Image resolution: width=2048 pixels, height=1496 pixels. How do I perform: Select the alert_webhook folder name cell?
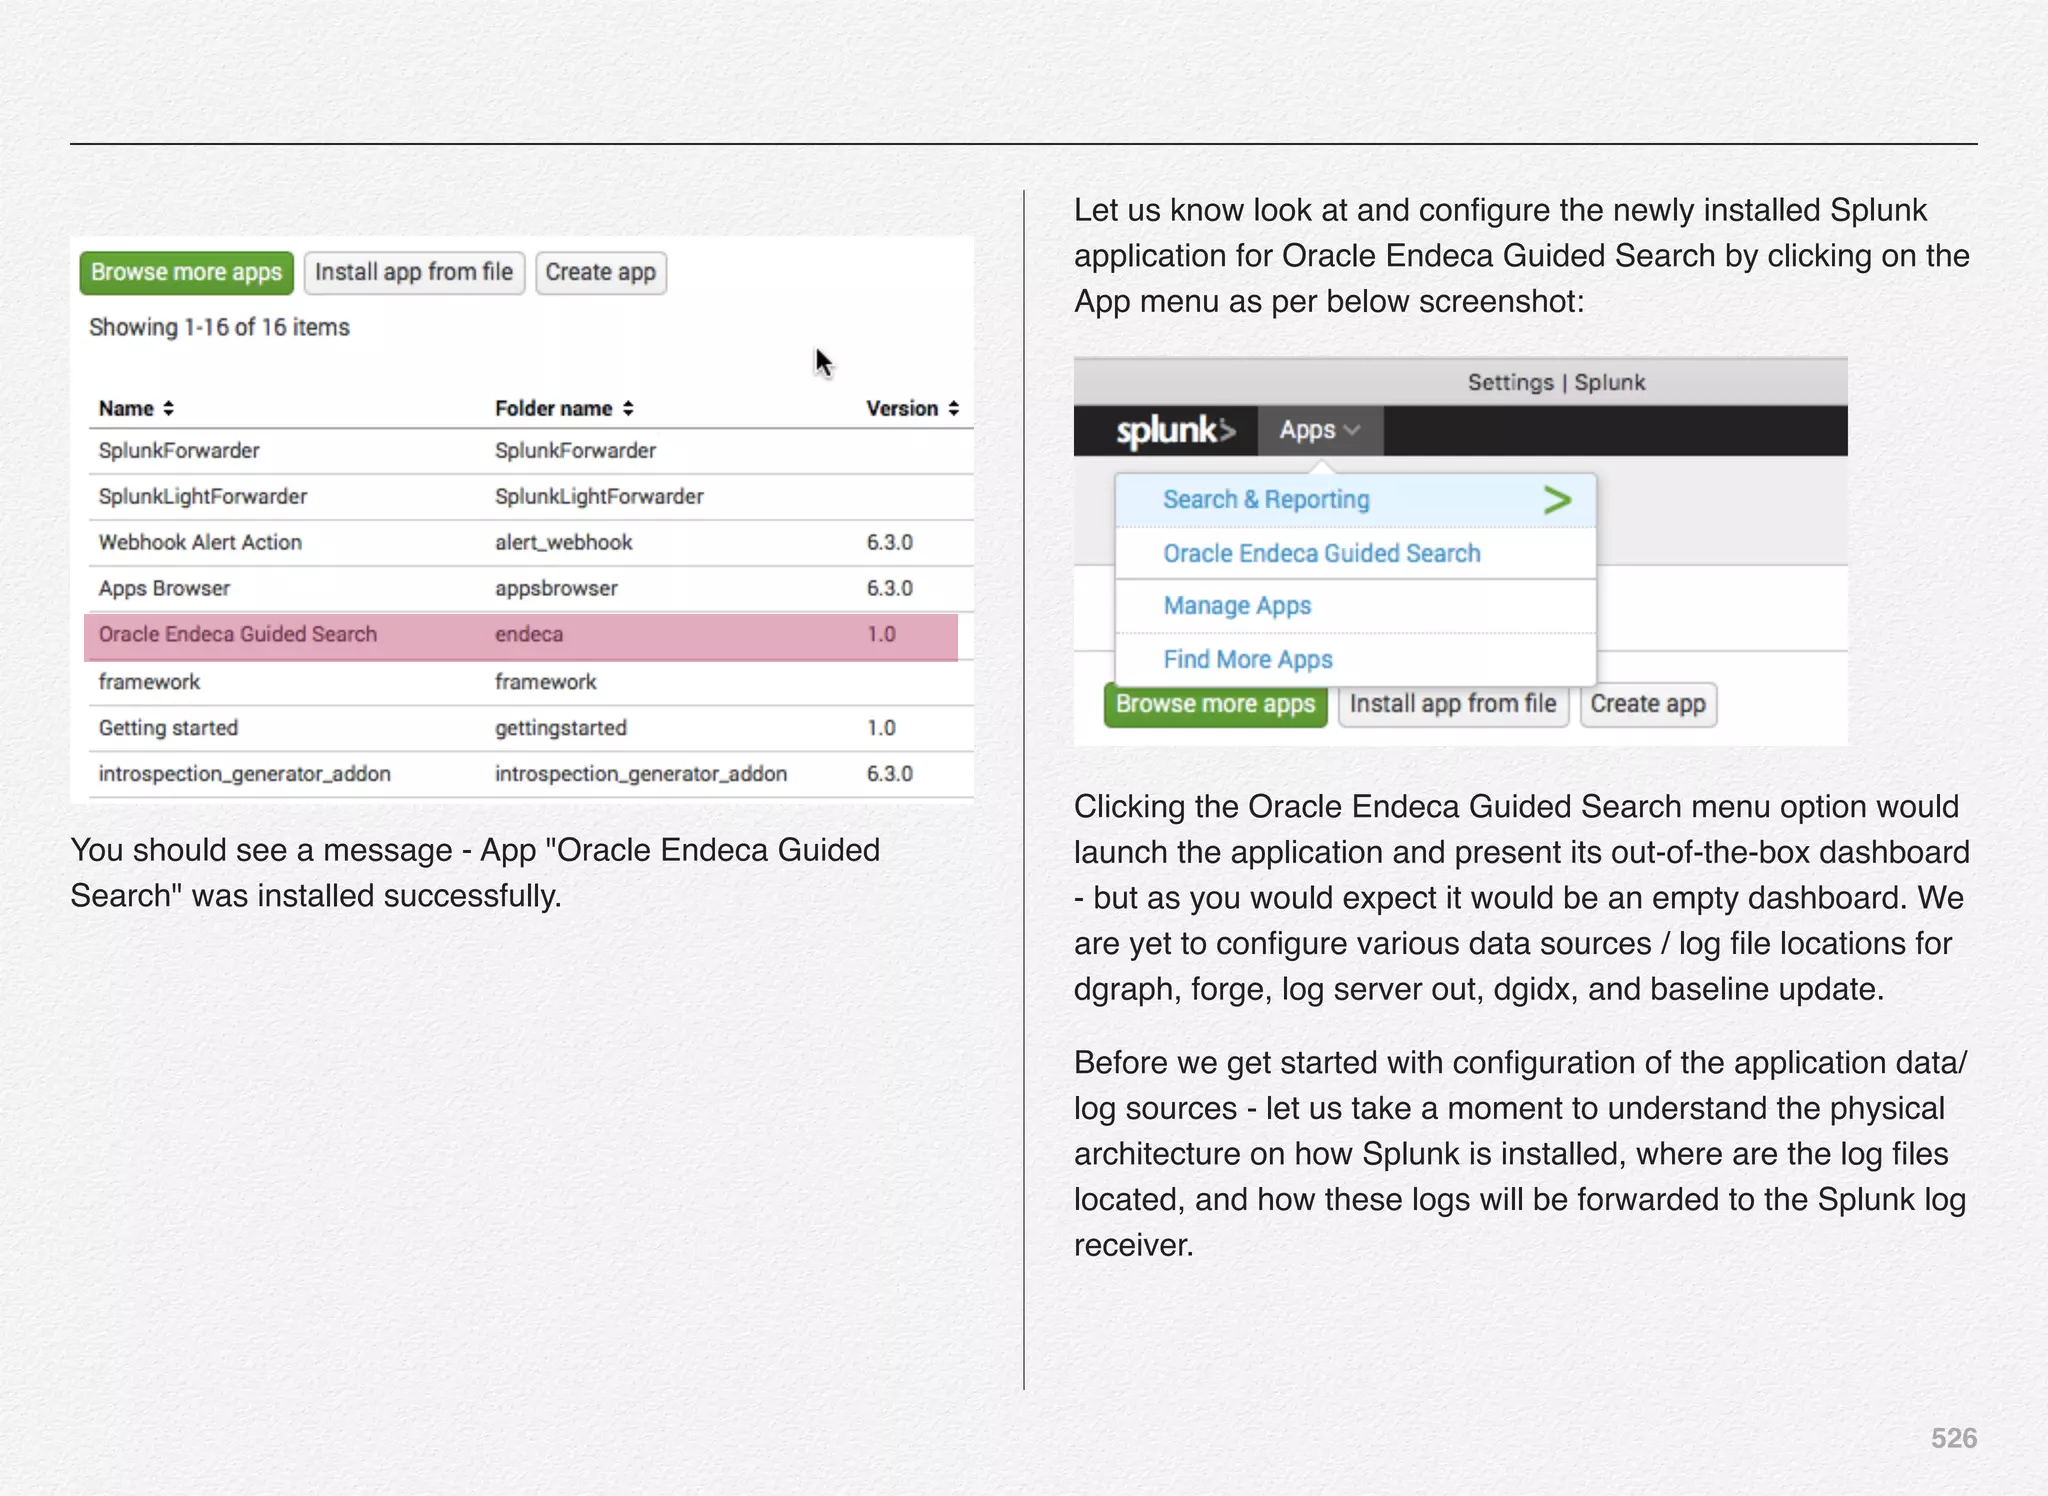click(564, 543)
